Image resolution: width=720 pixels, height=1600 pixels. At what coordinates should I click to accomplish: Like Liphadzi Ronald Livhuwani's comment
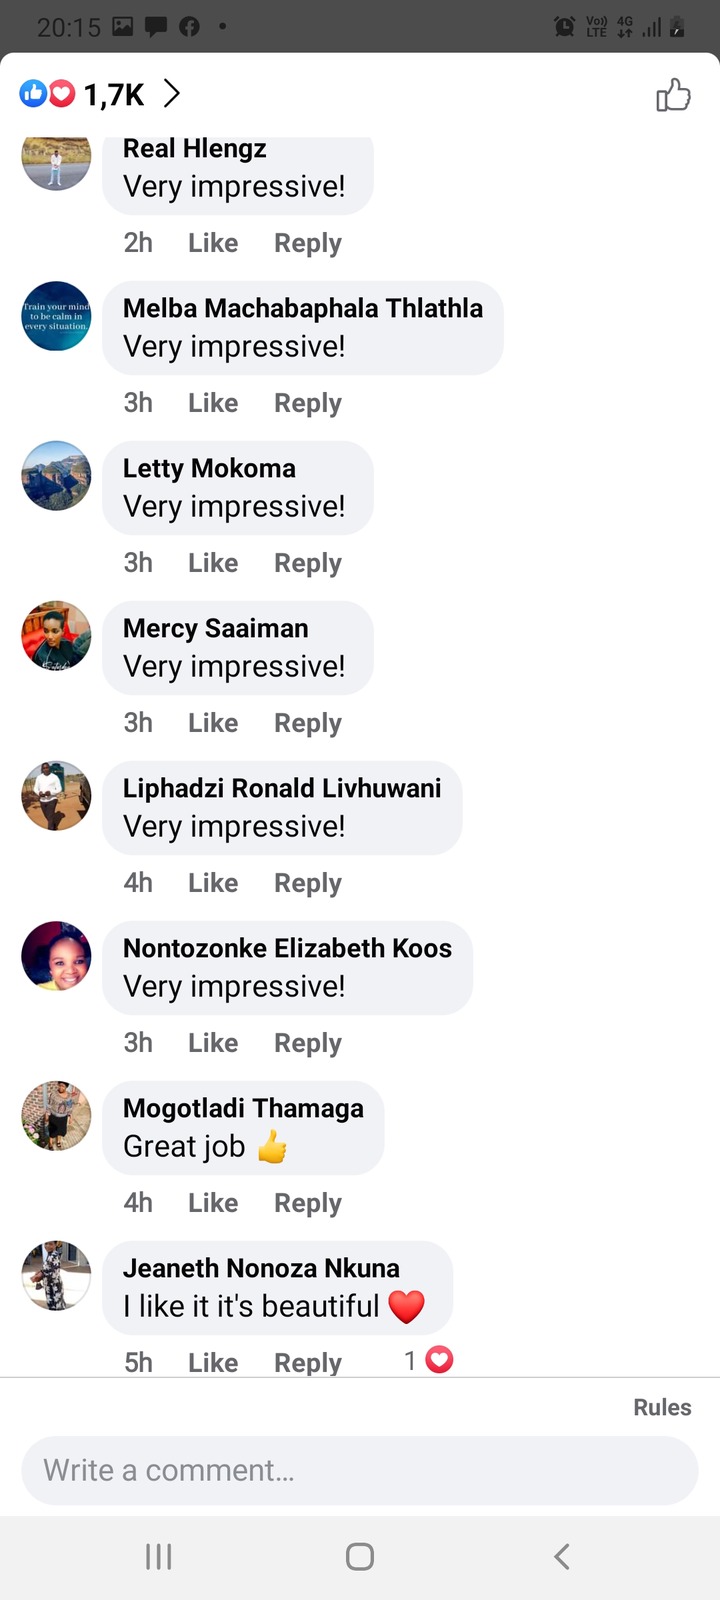213,882
